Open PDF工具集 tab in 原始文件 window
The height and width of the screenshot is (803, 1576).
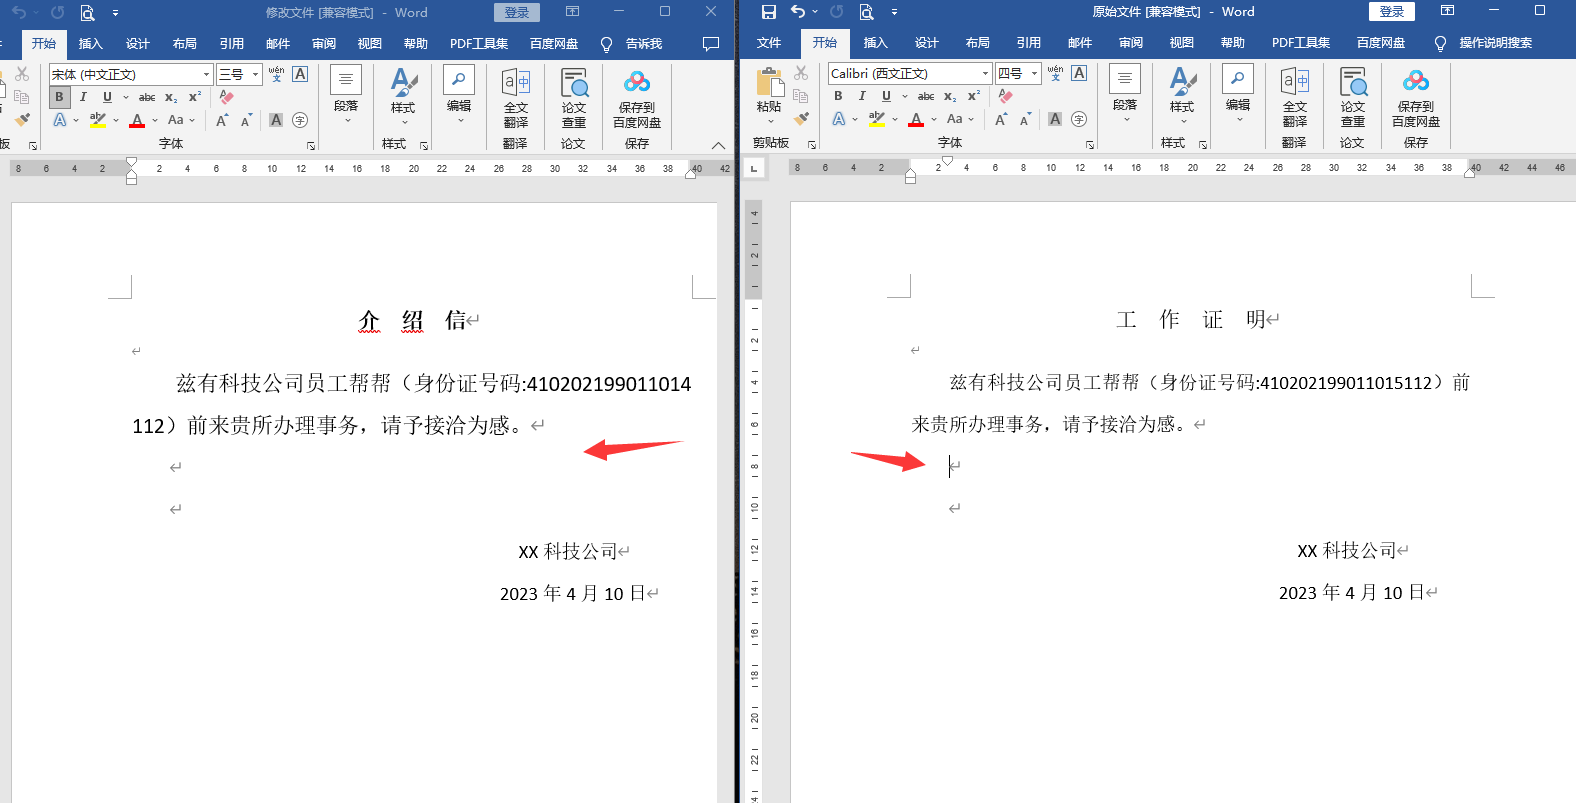point(1301,43)
